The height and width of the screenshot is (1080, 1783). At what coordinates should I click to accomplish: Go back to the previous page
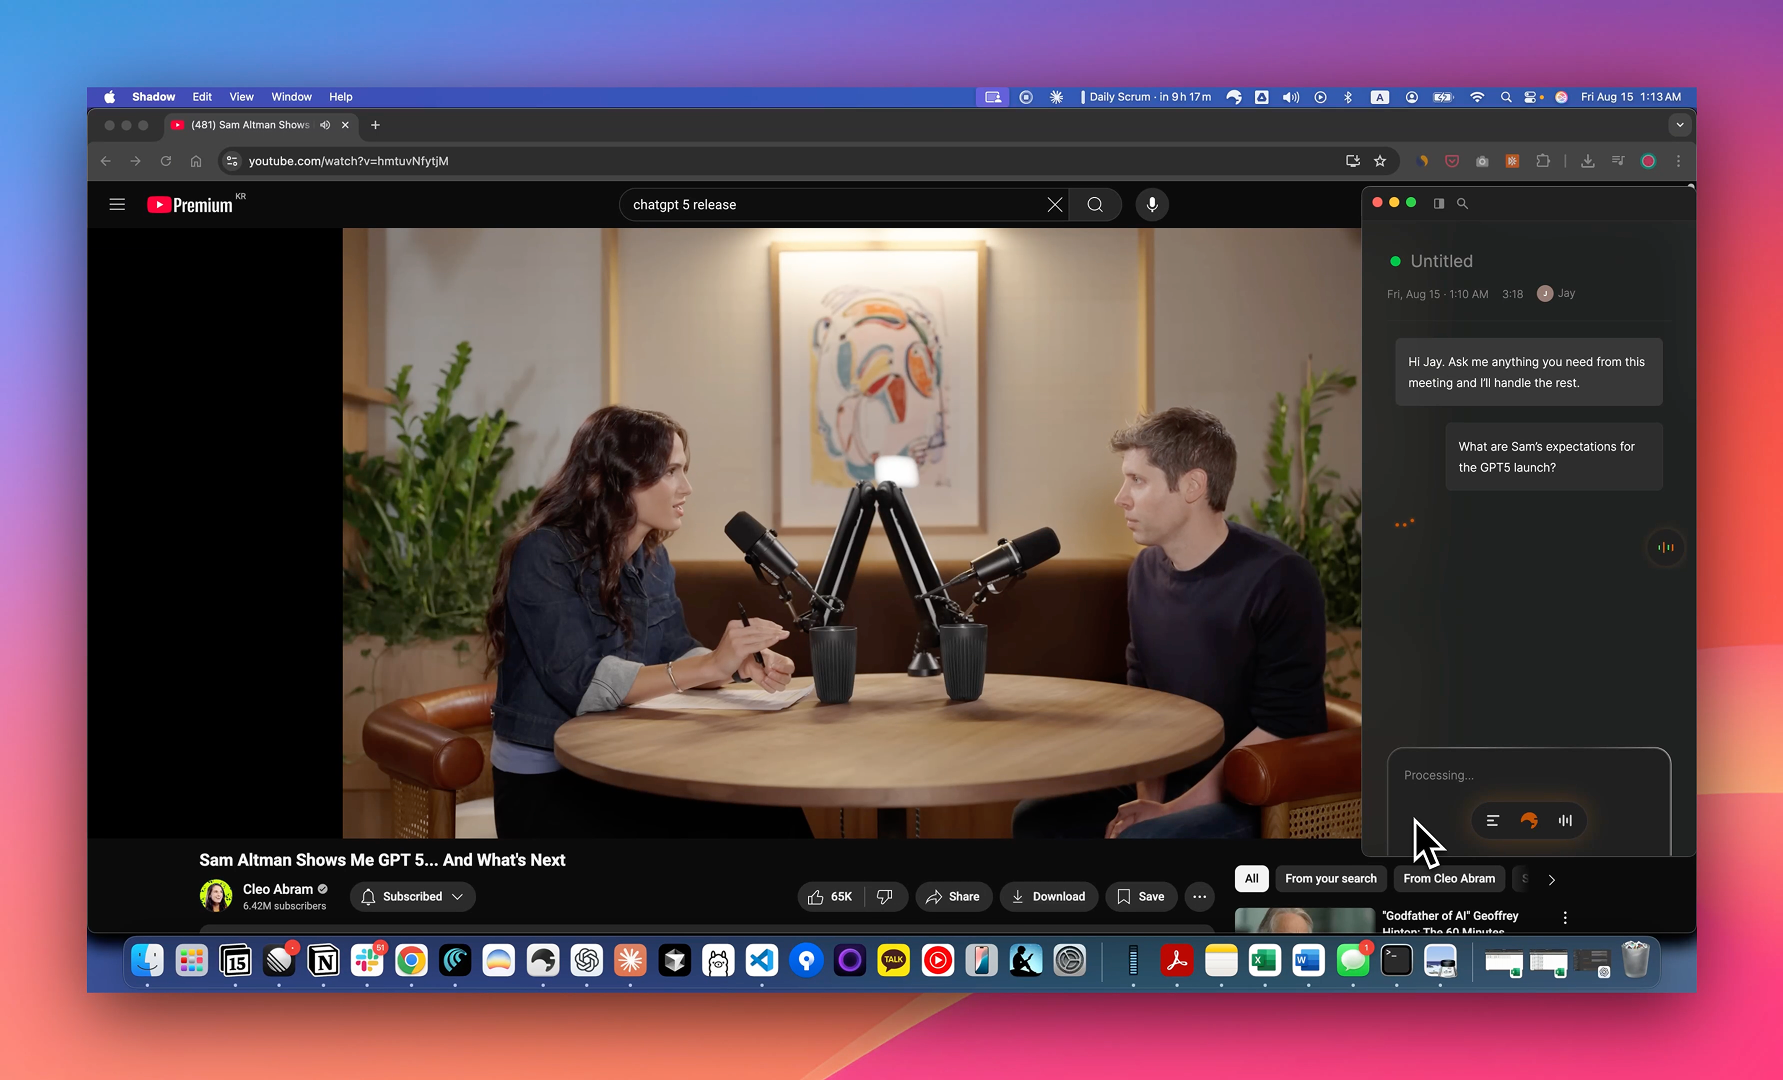[x=106, y=161]
